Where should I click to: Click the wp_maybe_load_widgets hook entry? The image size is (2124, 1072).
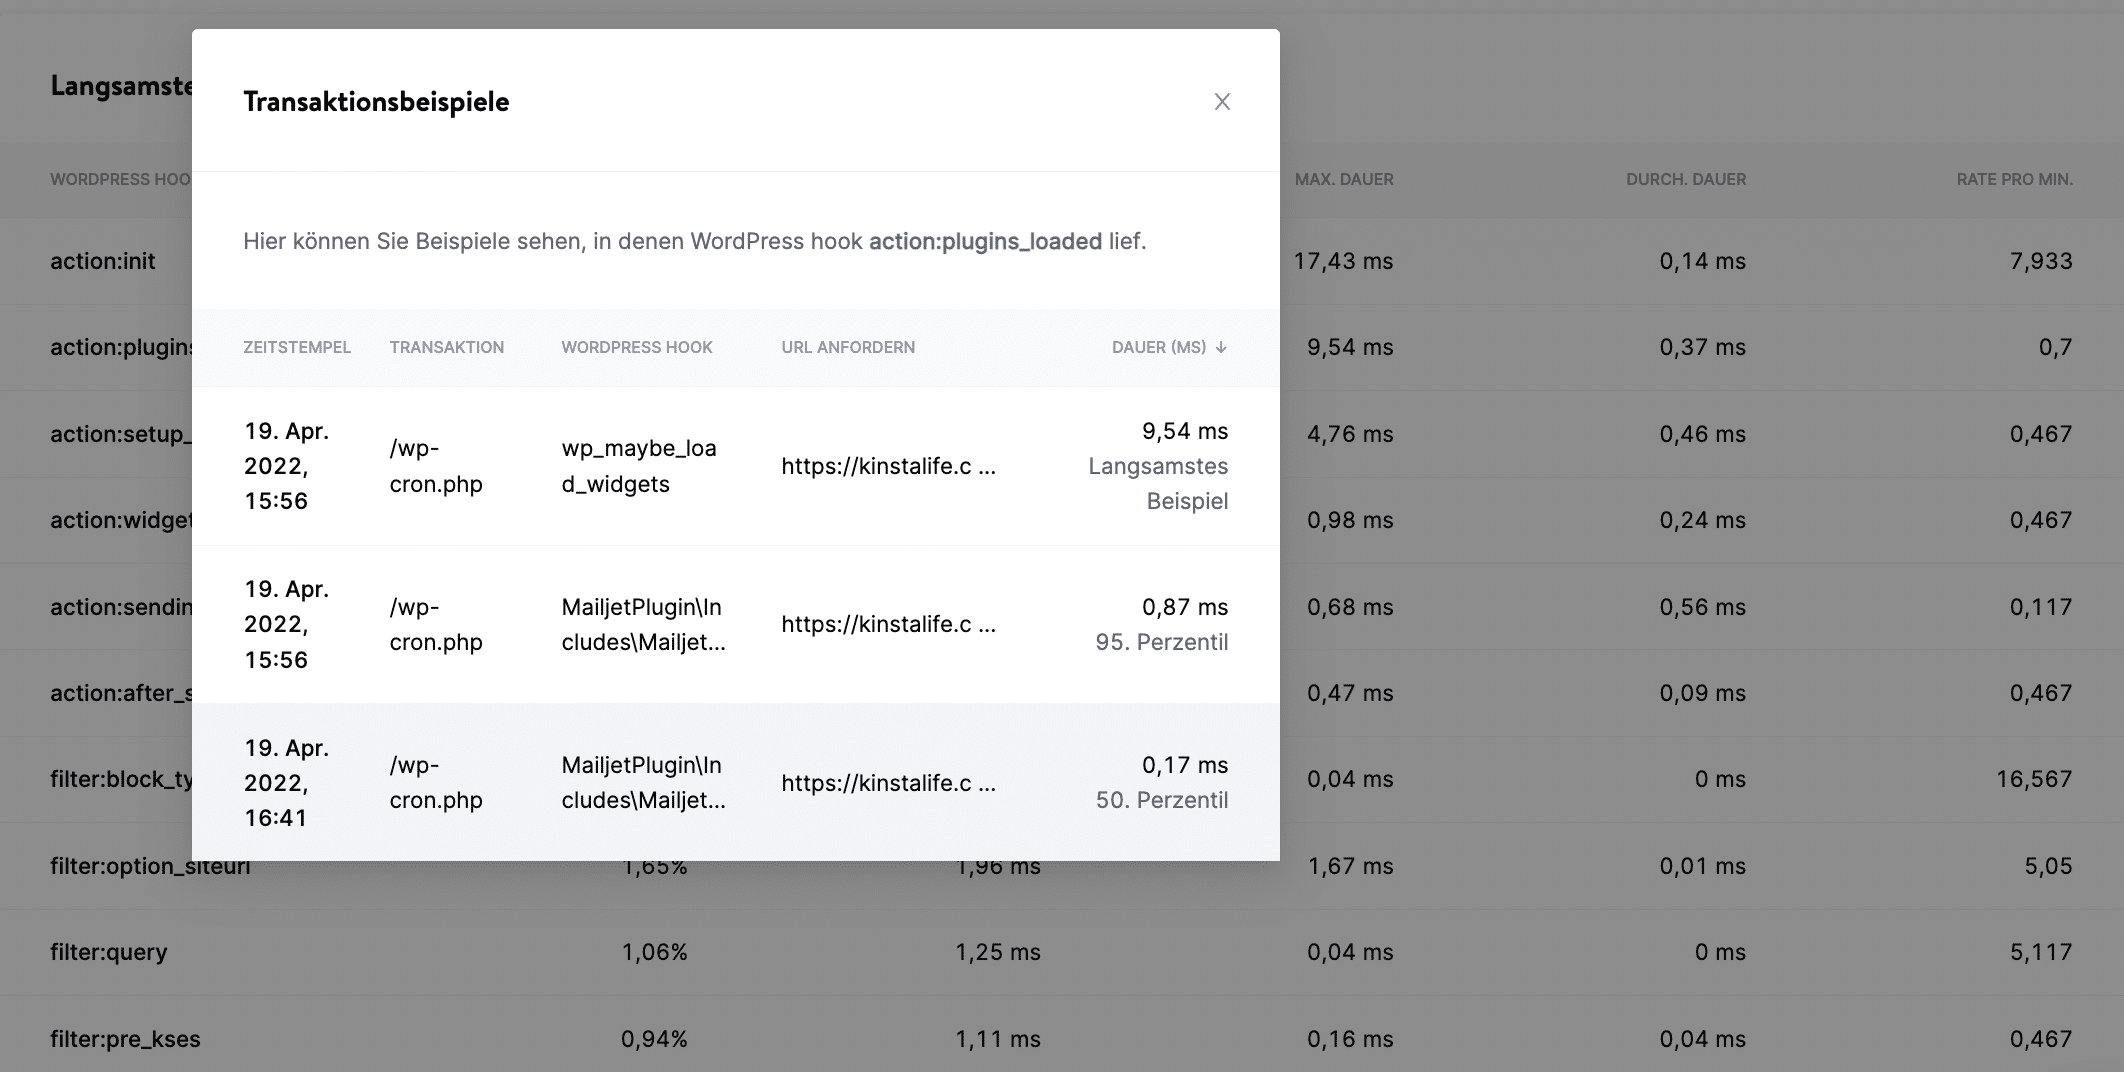pyautogui.click(x=639, y=466)
